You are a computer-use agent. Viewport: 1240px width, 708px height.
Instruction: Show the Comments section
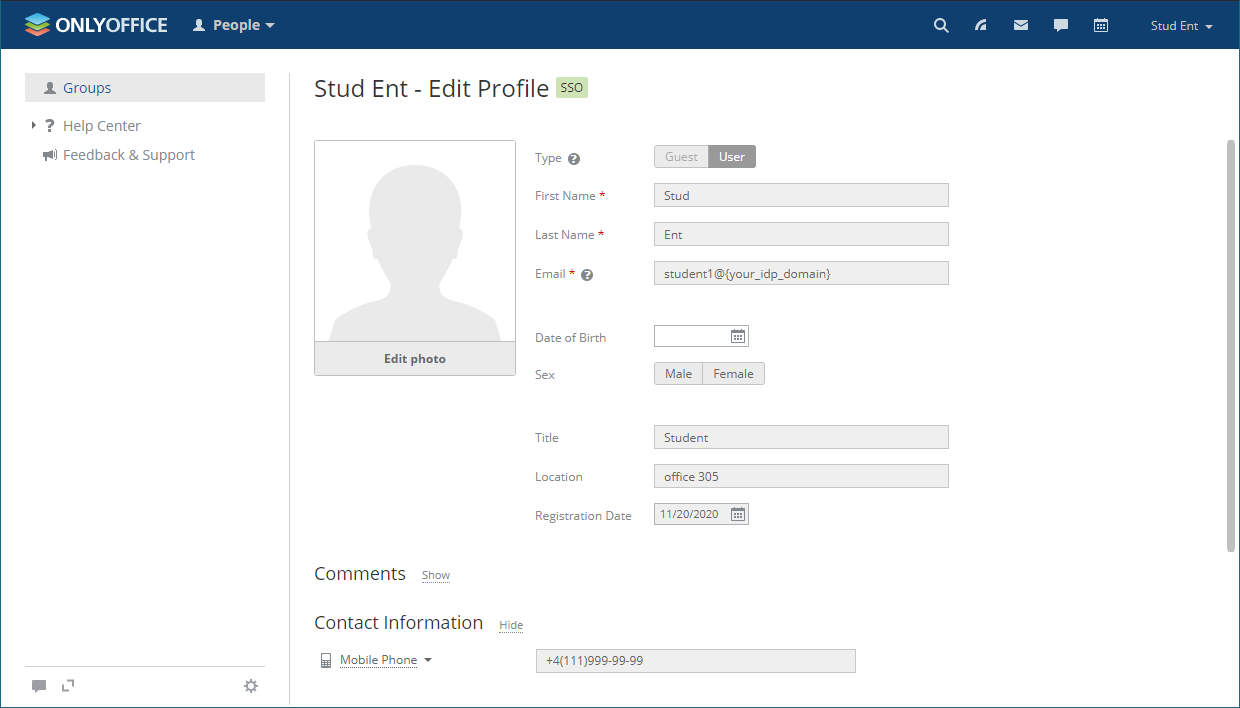click(435, 575)
